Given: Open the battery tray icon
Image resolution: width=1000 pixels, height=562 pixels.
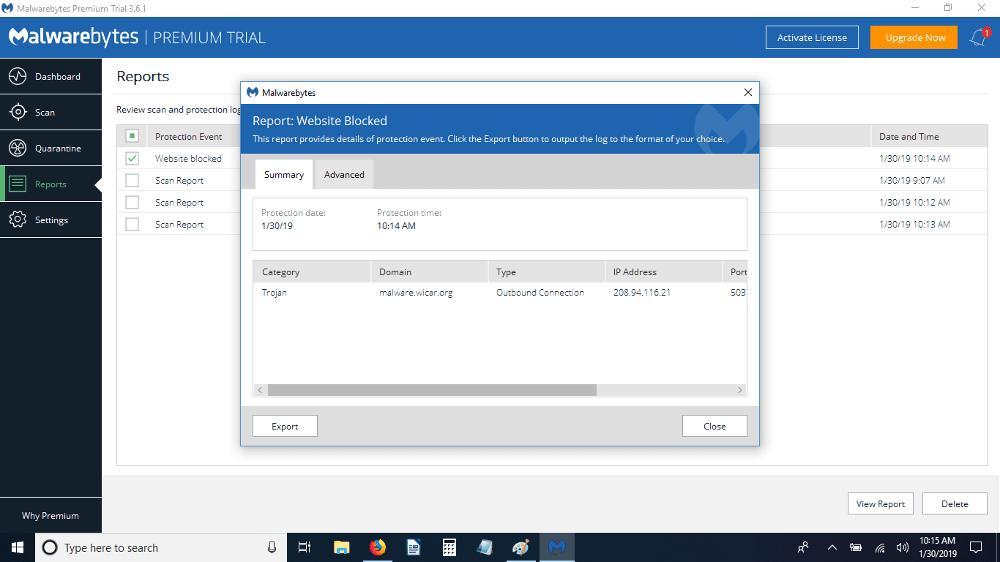Looking at the screenshot, I should coord(856,547).
